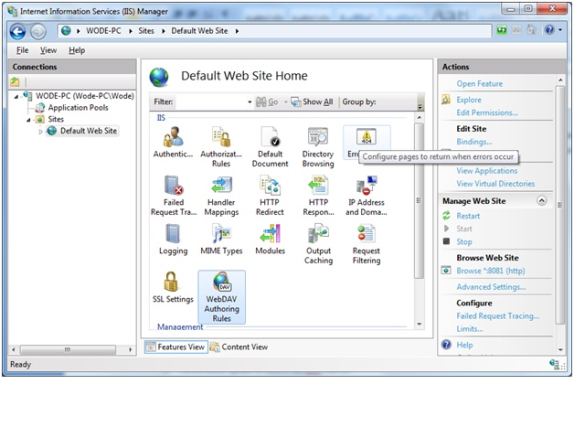
Task: Click the Connections horizontal scrollbar thumb
Action: (x=68, y=350)
